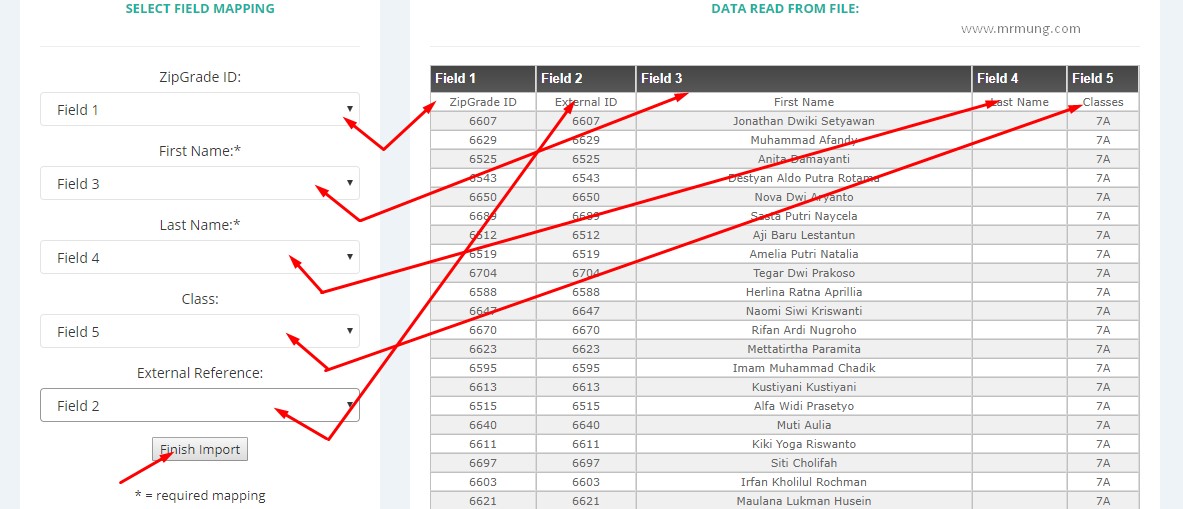Click the name 'Maulana Lukman Husein'
The width and height of the screenshot is (1183, 509).
pyautogui.click(x=804, y=501)
